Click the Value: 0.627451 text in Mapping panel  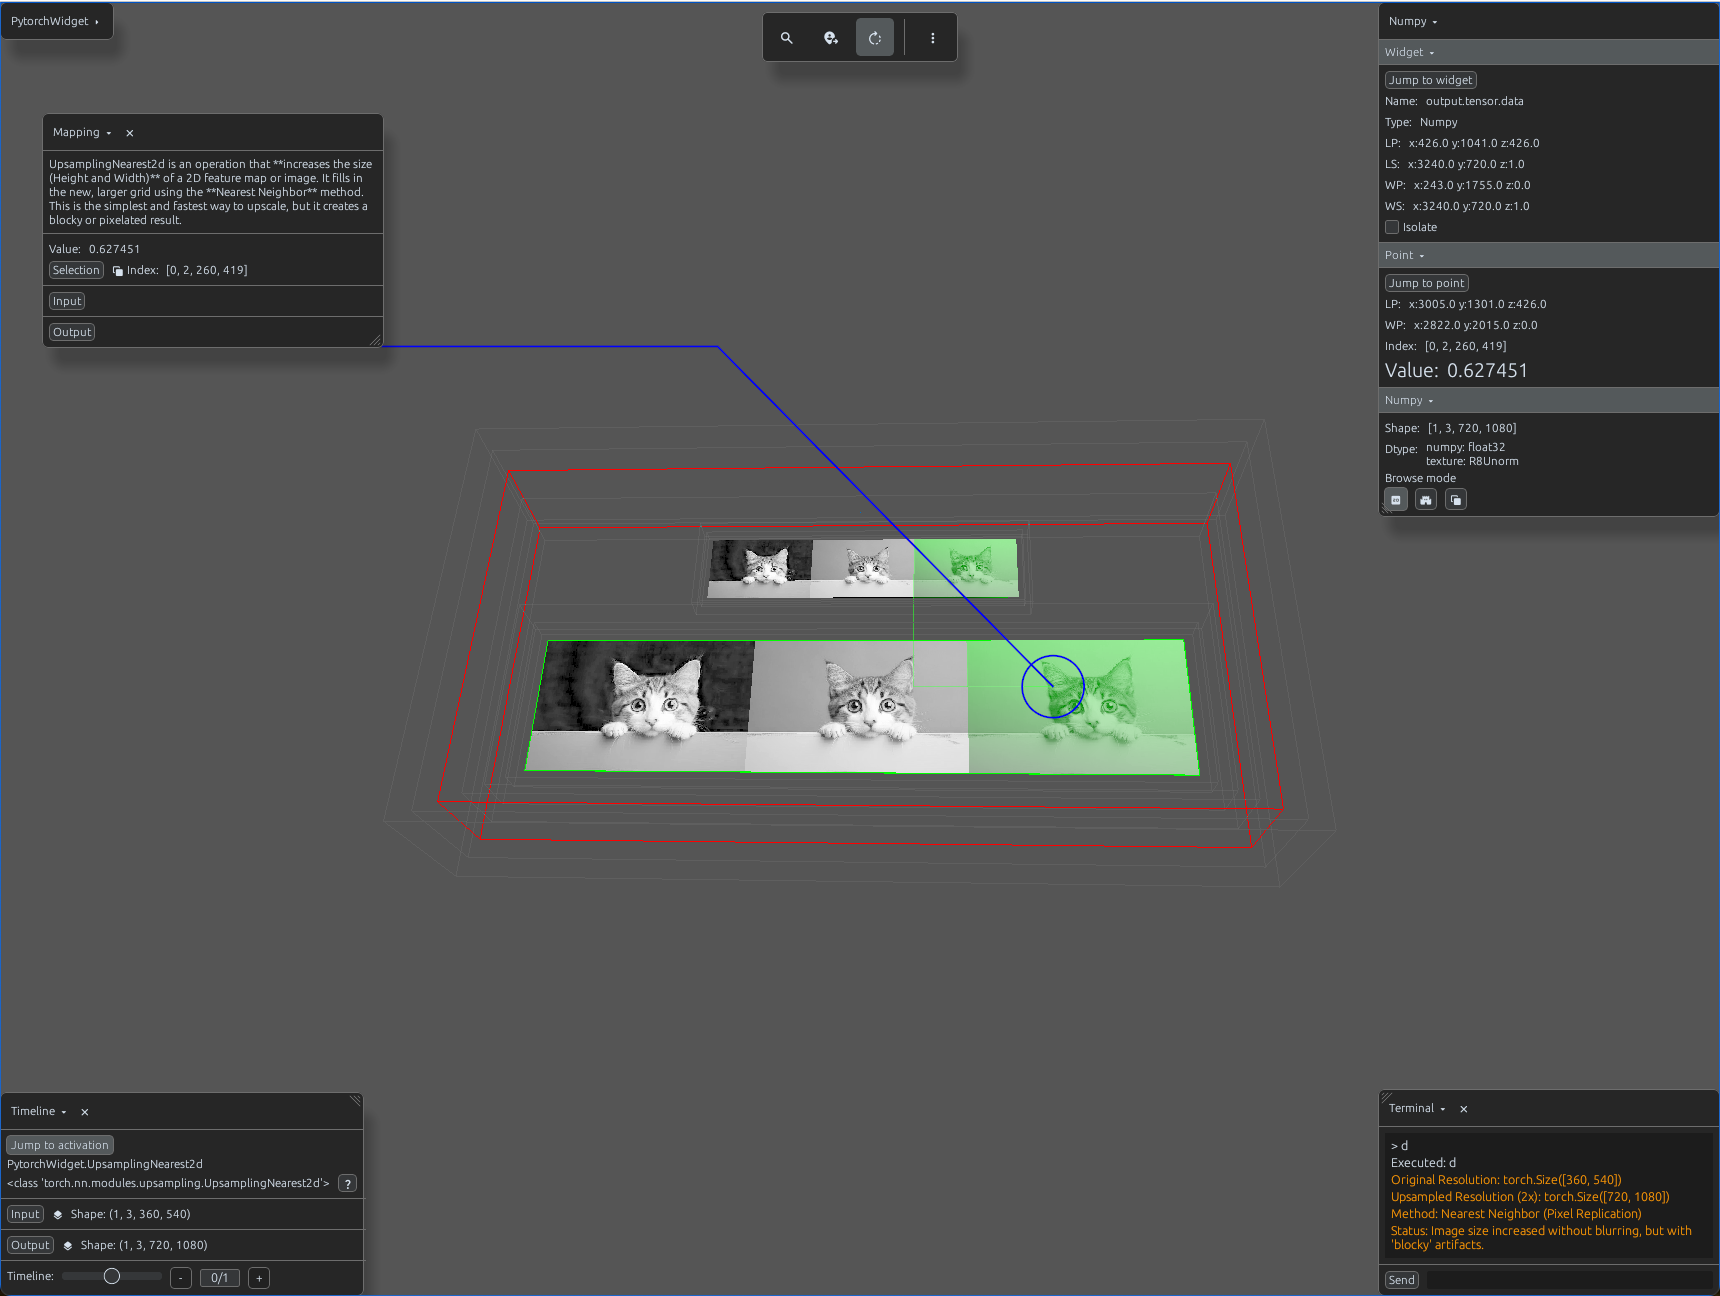pos(95,249)
